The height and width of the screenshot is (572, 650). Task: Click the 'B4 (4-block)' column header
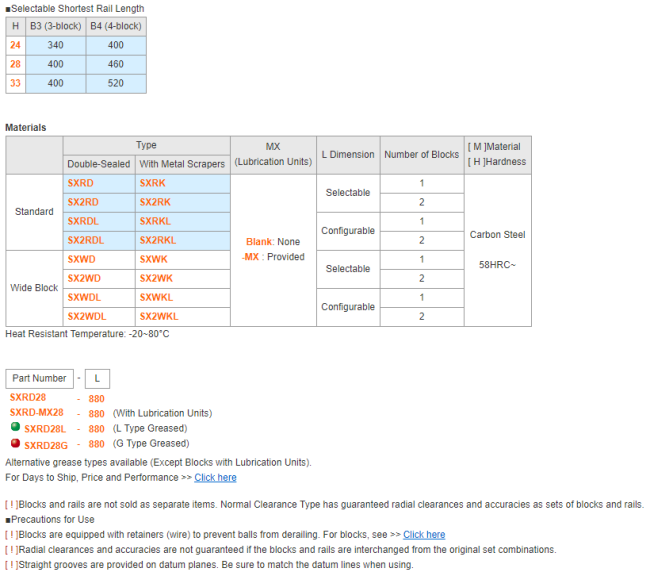pos(116,25)
